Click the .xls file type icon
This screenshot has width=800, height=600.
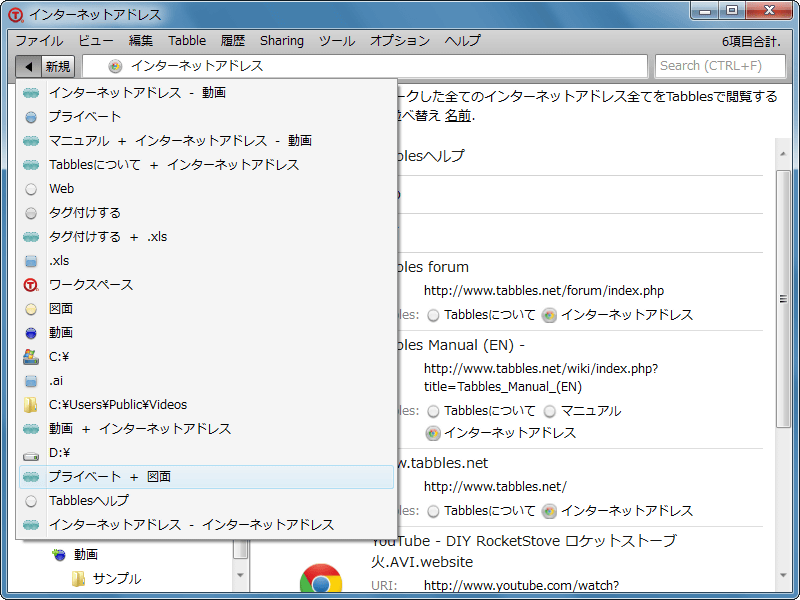[x=31, y=261]
